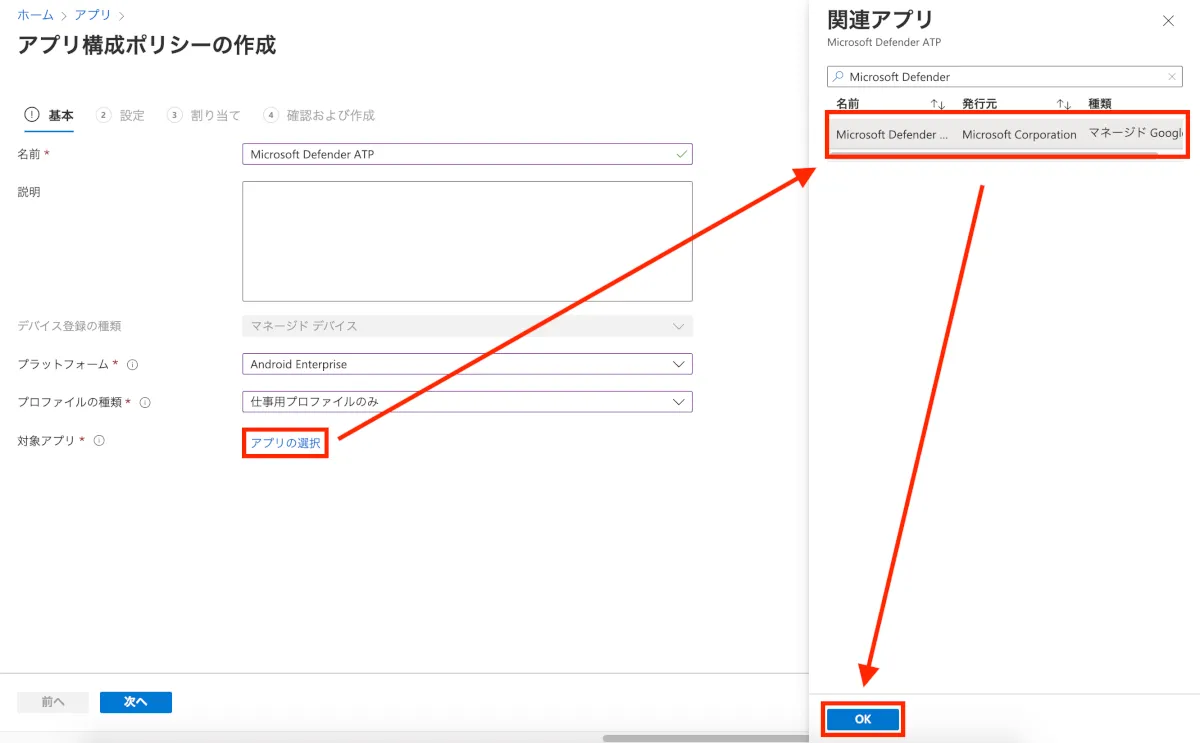Open the ホーム breadcrumb link
This screenshot has width=1200, height=743.
[36, 15]
